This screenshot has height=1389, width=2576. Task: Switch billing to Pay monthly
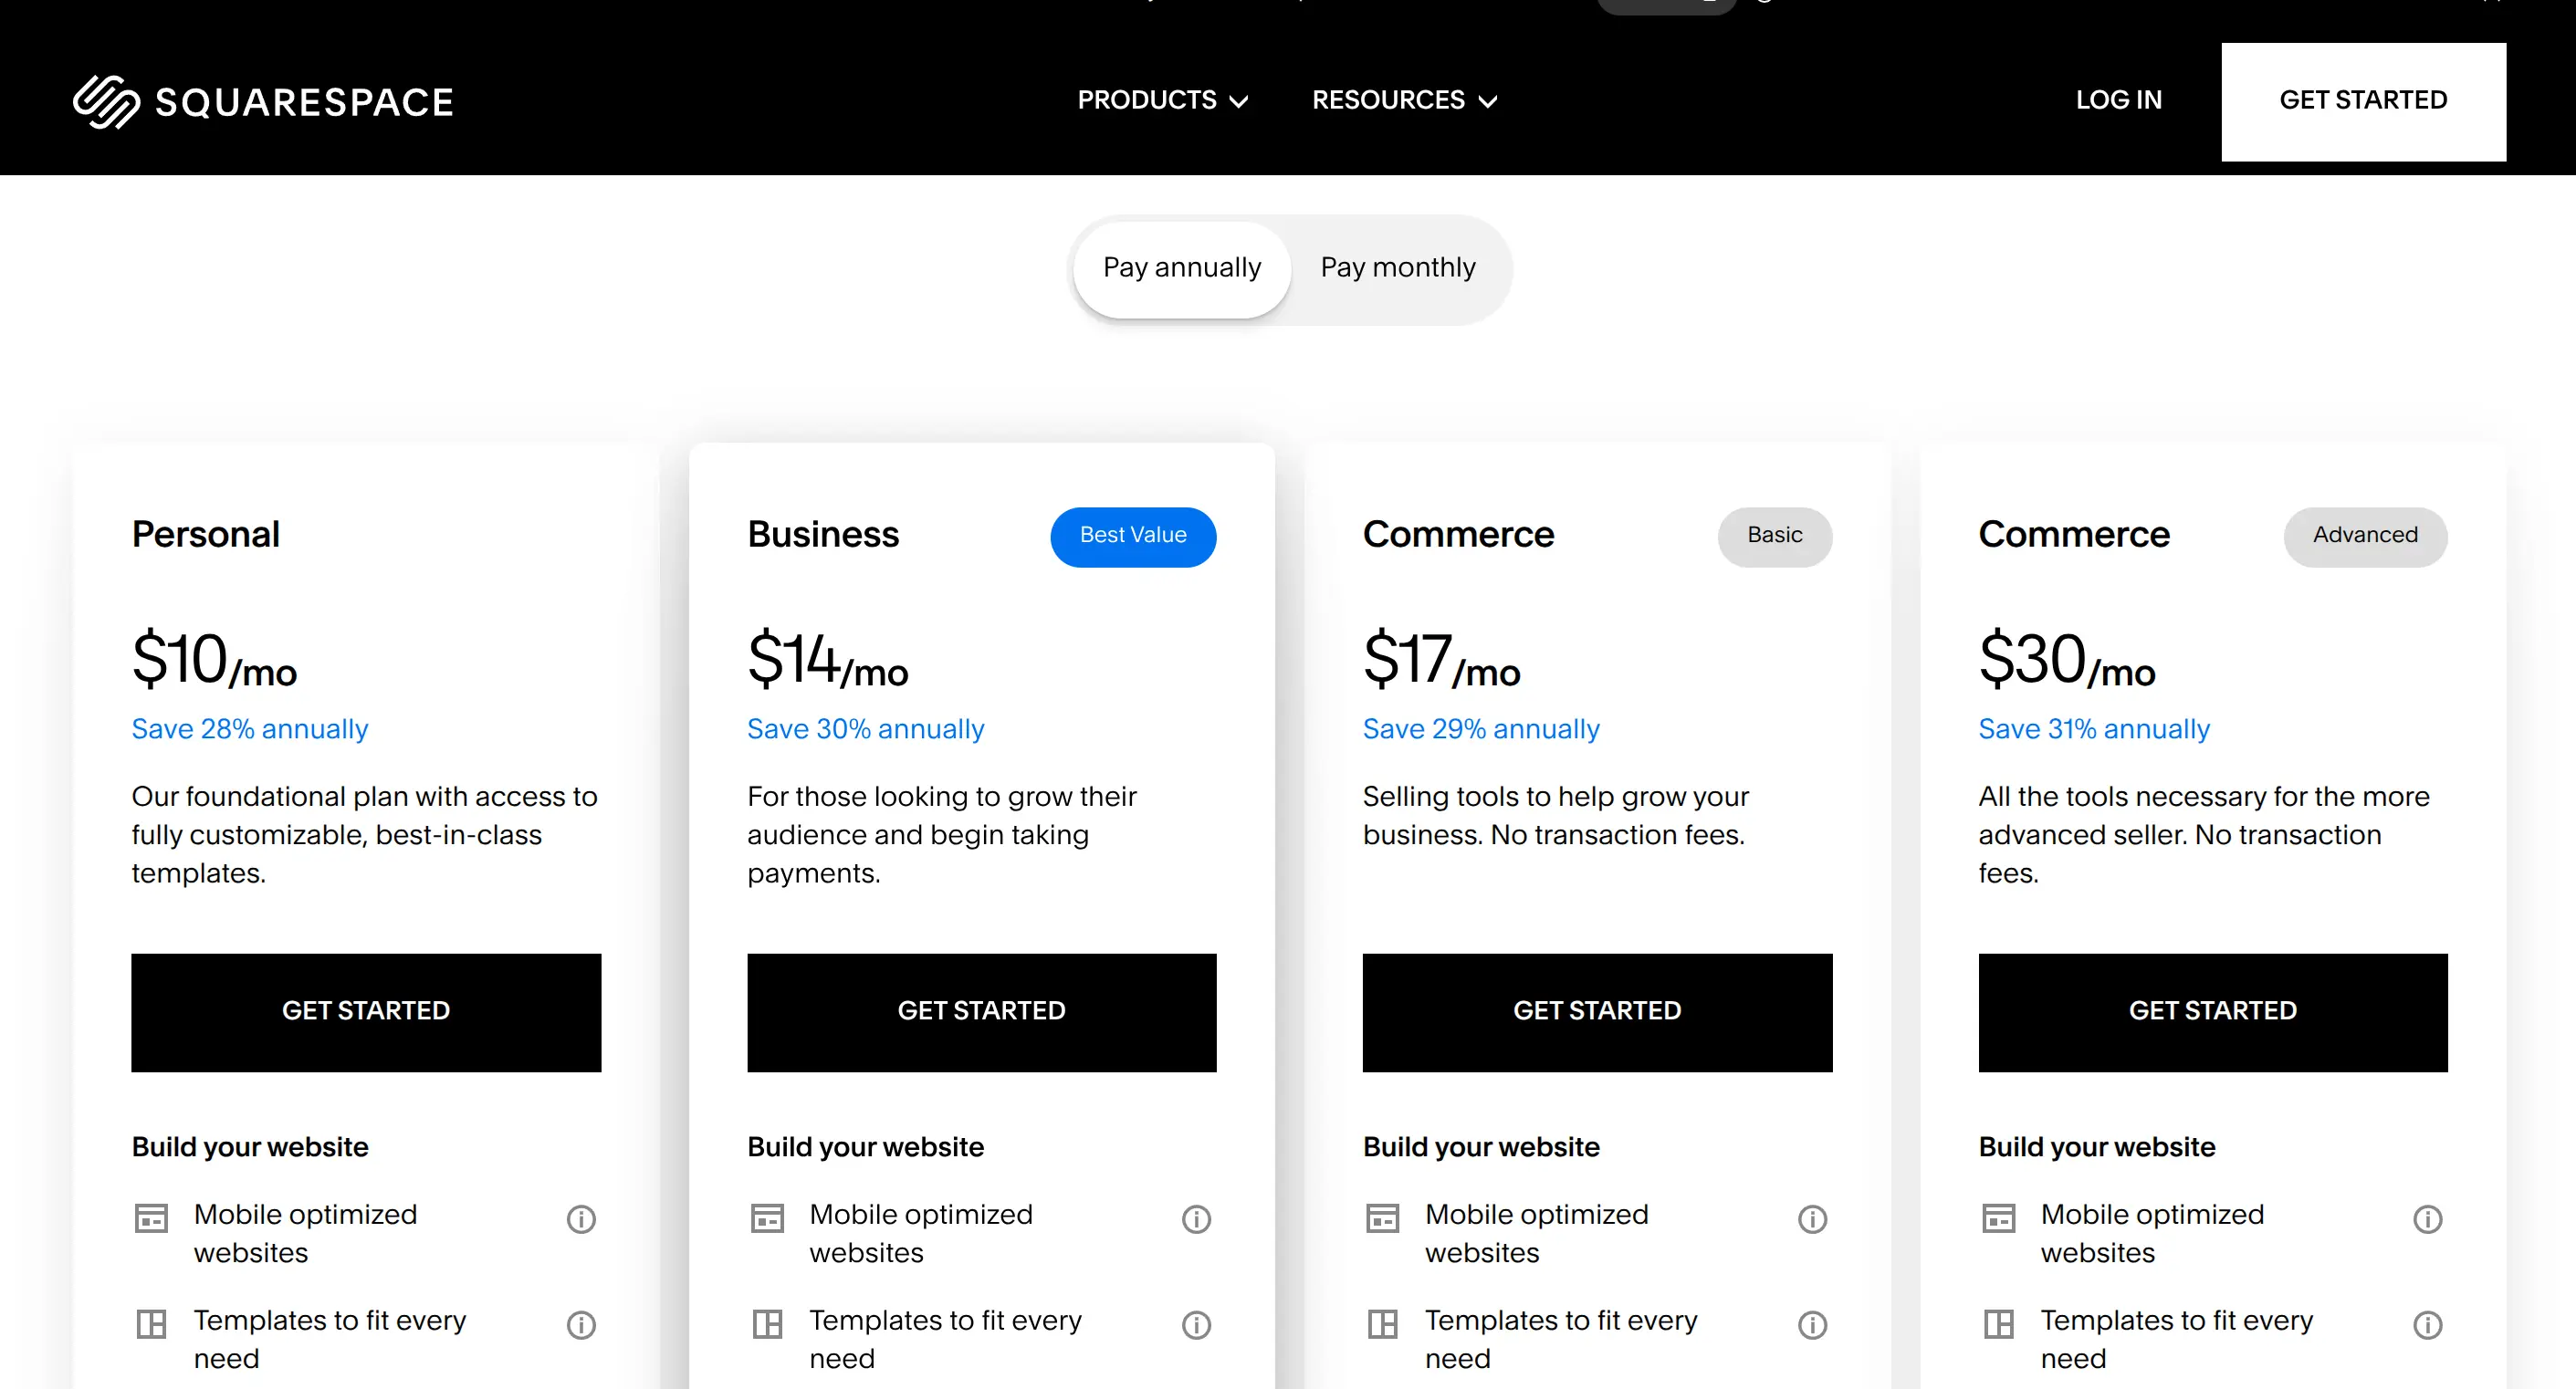(x=1398, y=268)
